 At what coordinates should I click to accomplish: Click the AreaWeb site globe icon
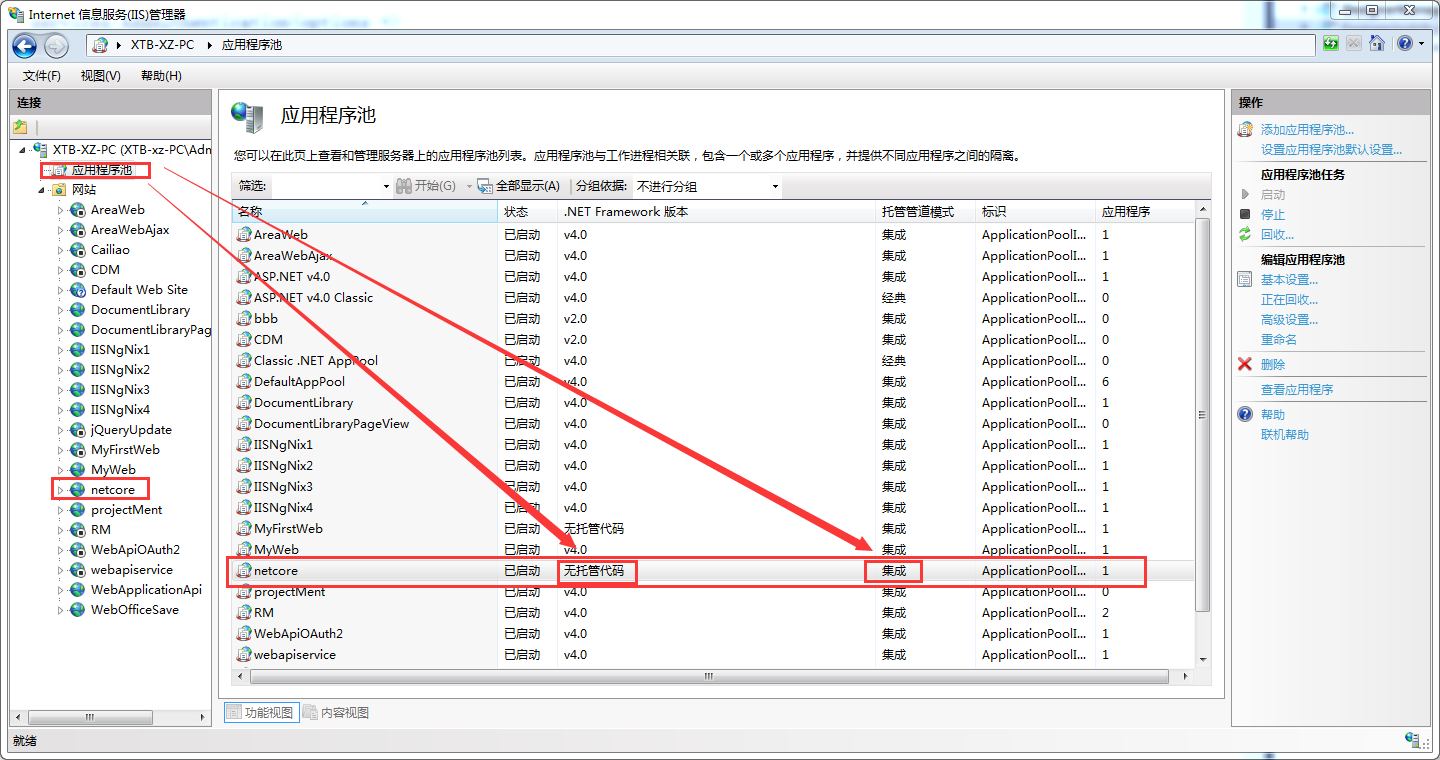[78, 210]
